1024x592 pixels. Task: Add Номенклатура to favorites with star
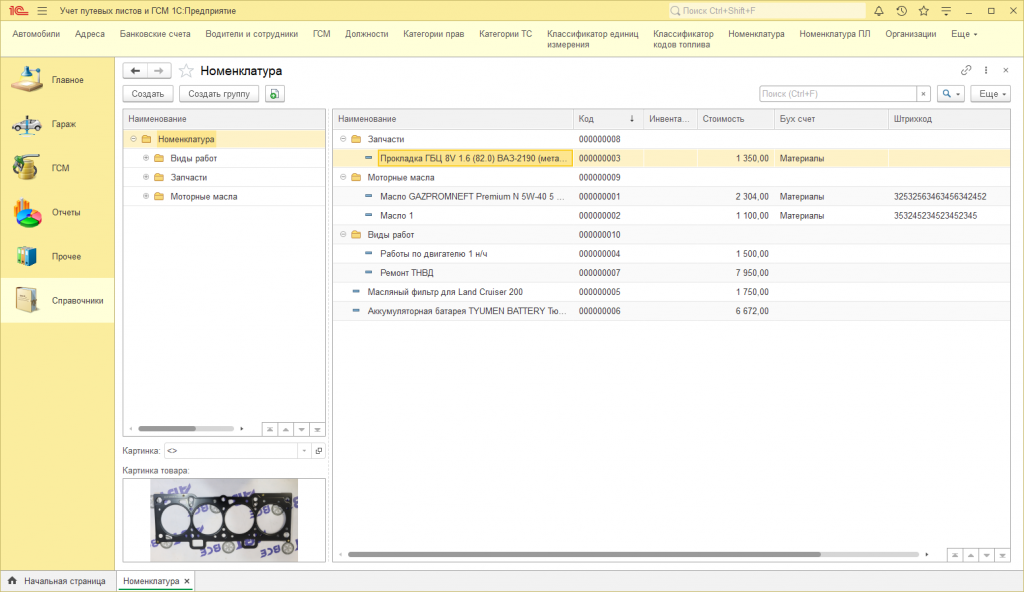coord(186,71)
